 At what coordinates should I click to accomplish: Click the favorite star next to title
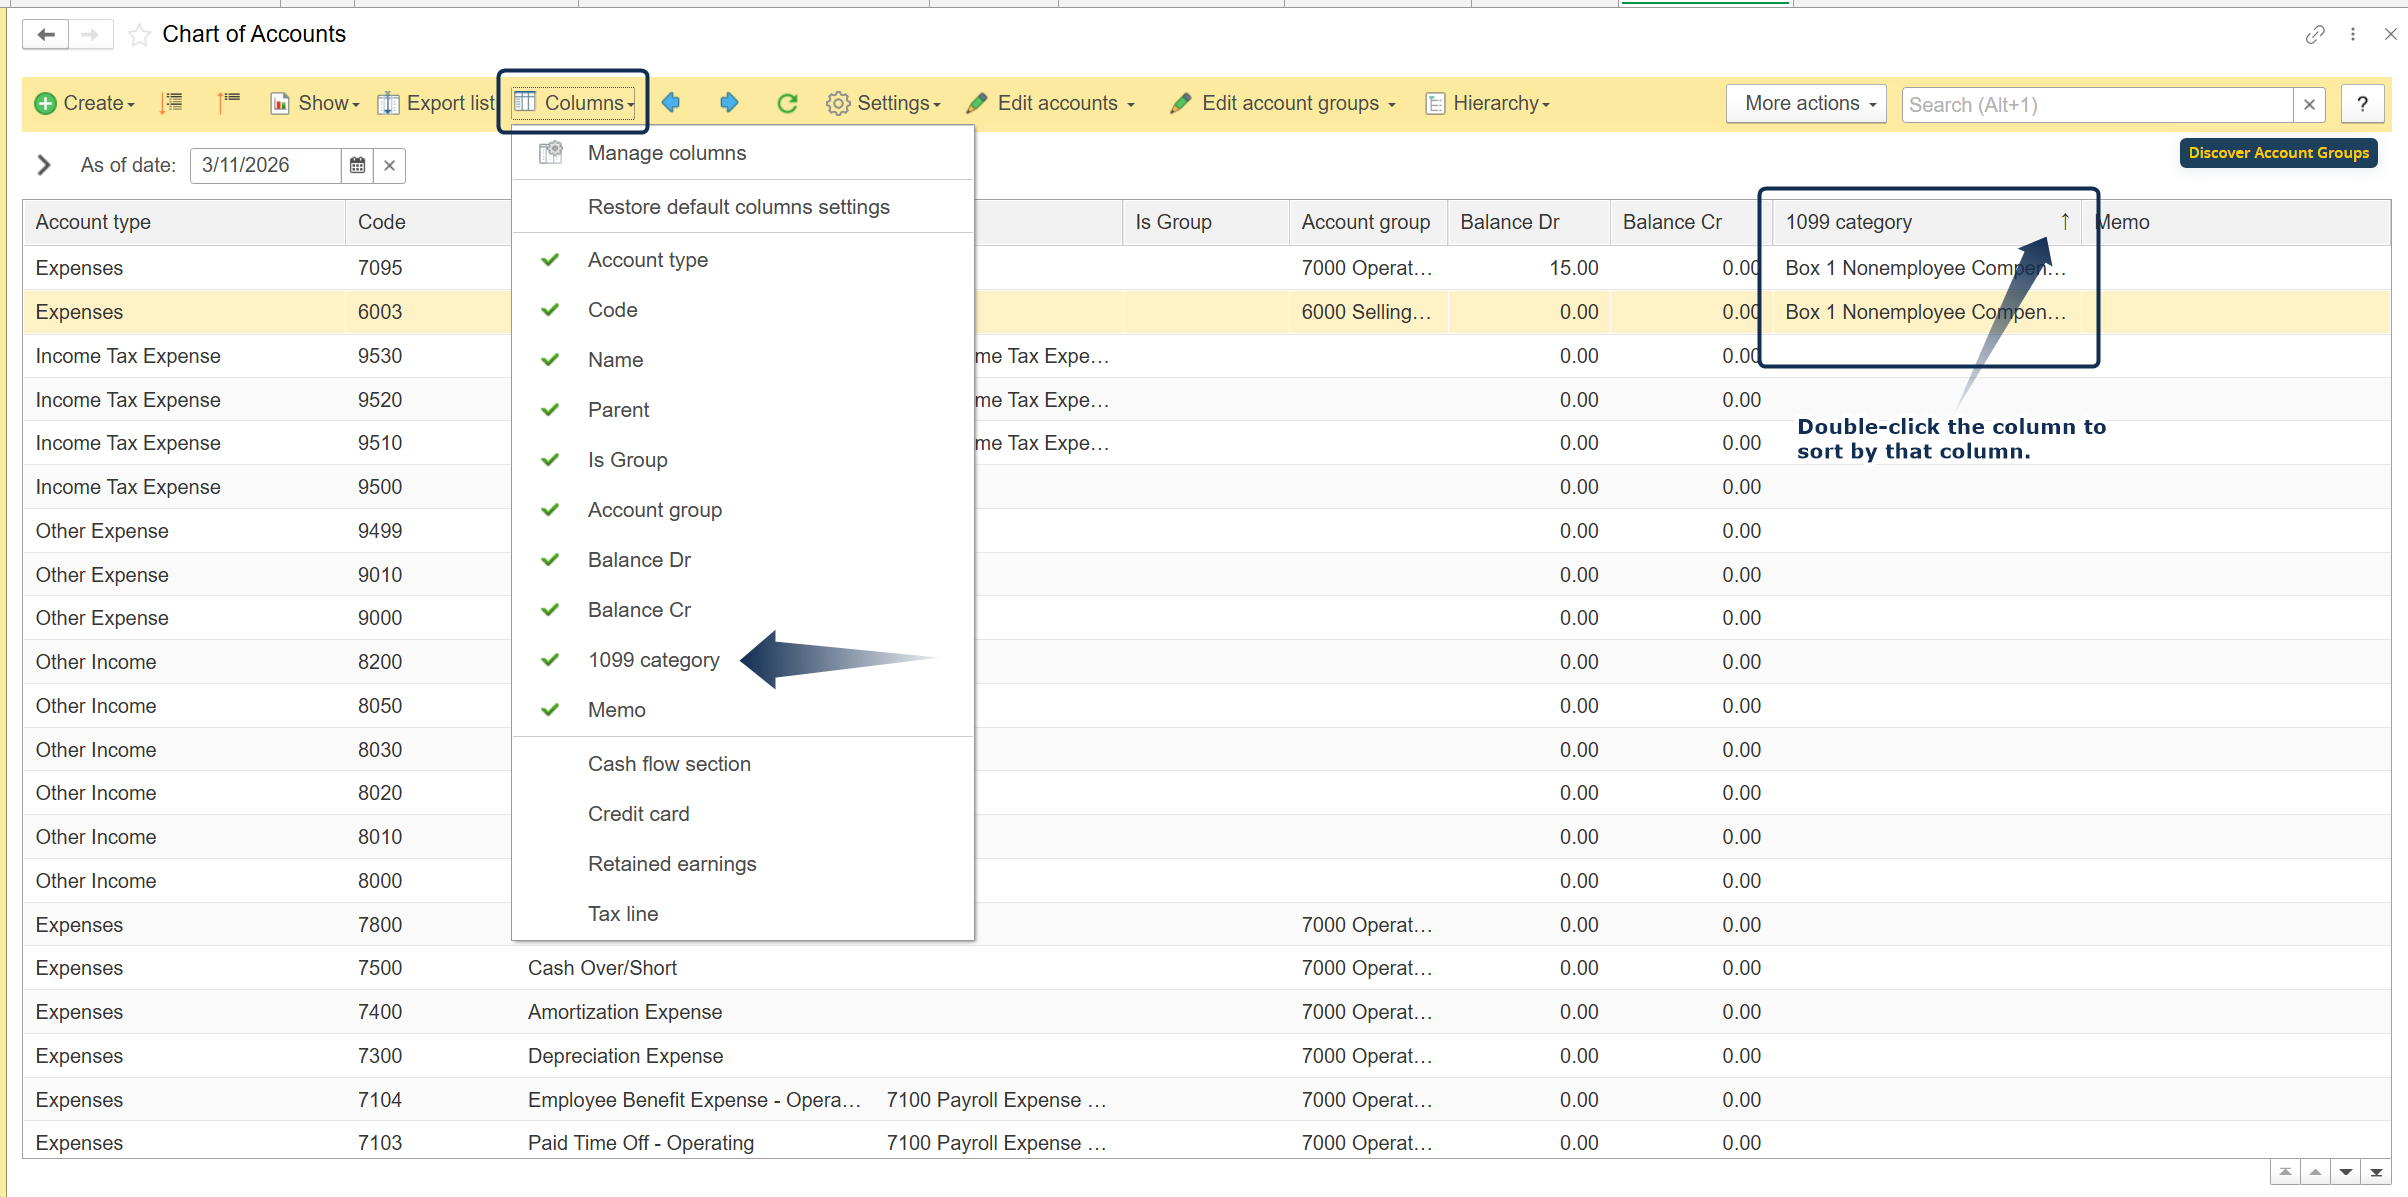(140, 35)
